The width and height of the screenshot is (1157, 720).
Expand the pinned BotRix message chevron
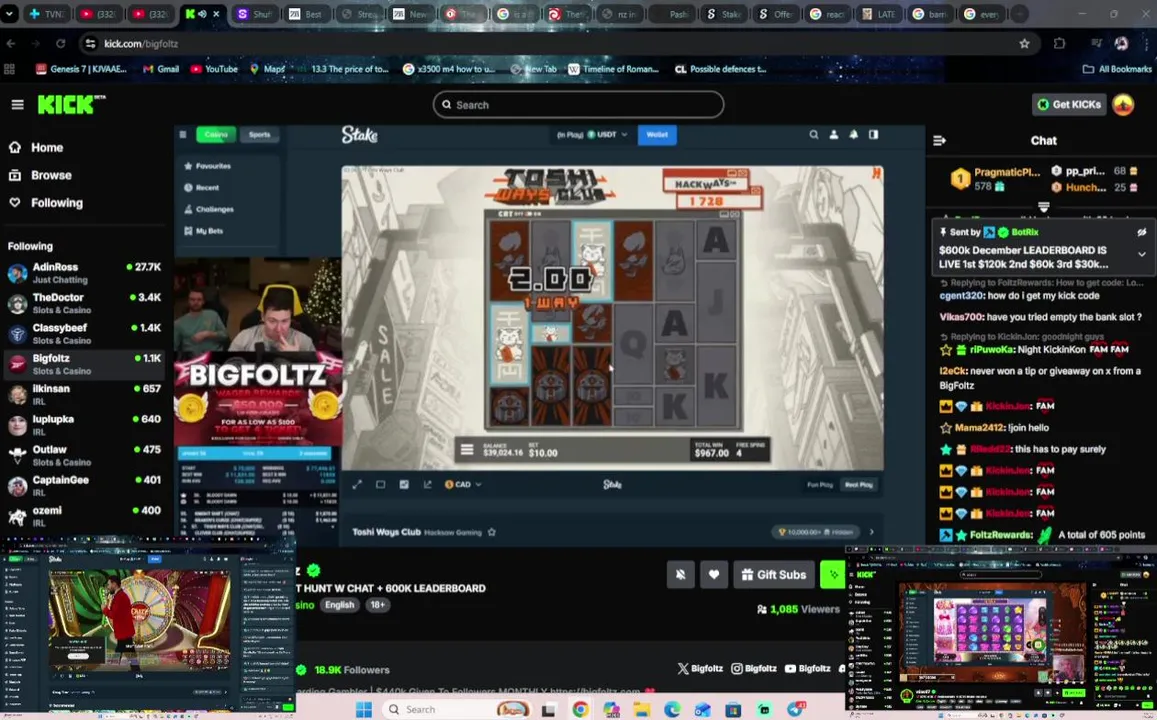(x=1142, y=254)
